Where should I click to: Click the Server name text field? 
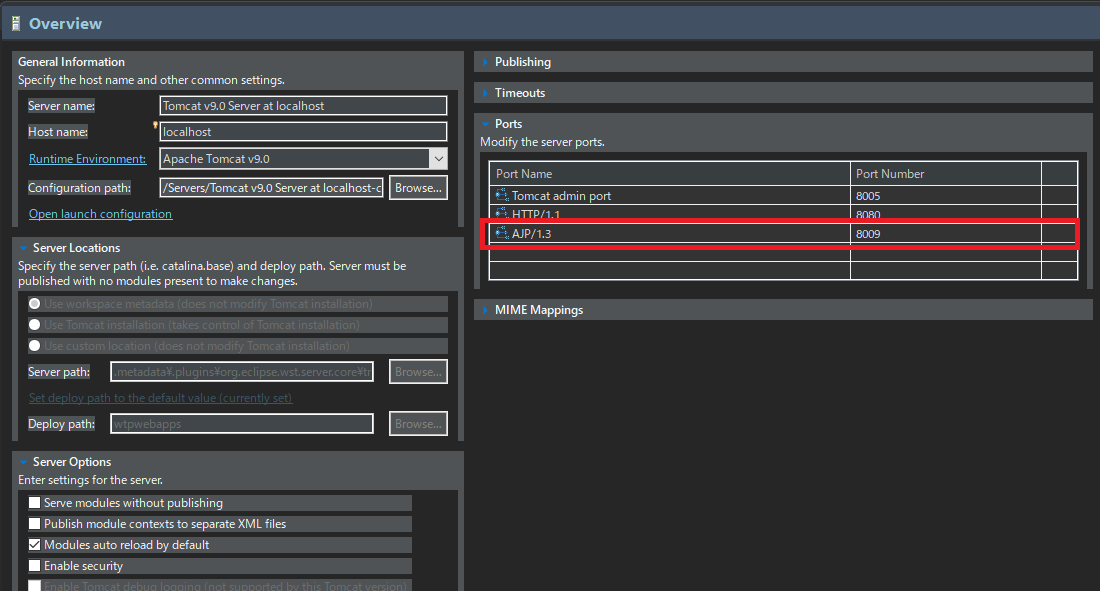point(303,105)
